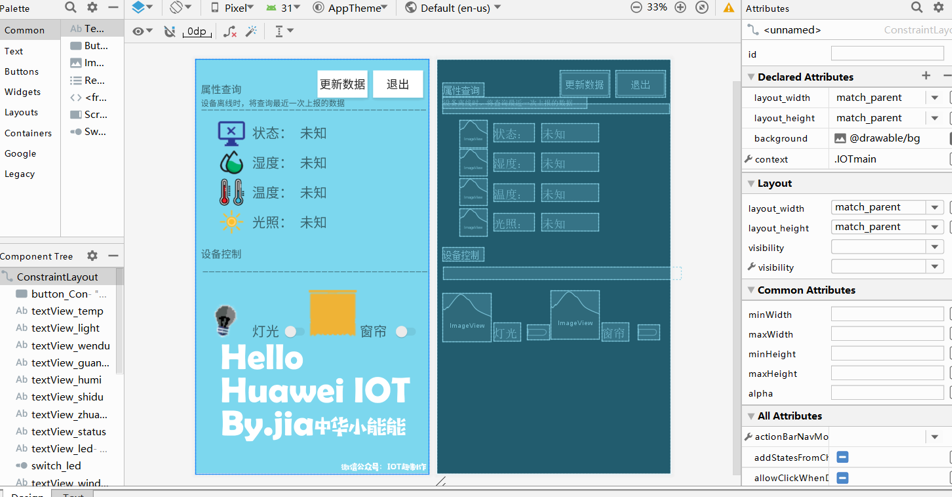Collapse Common Attributes section
The height and width of the screenshot is (497, 952).
[x=751, y=290]
